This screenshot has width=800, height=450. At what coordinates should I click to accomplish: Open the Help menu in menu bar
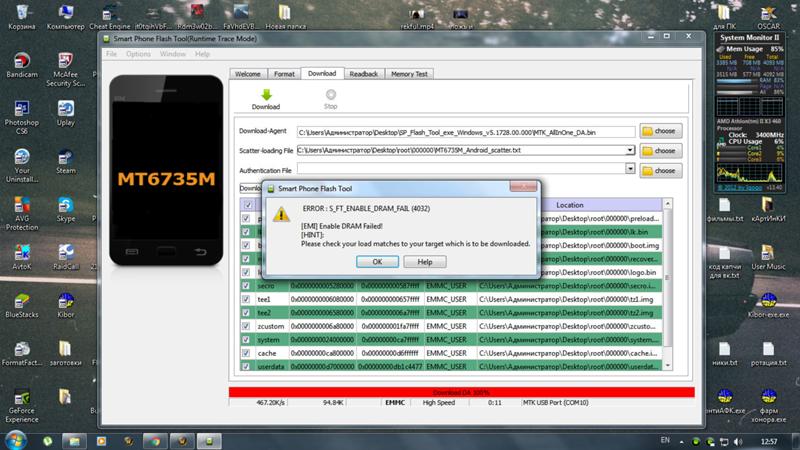(x=202, y=54)
